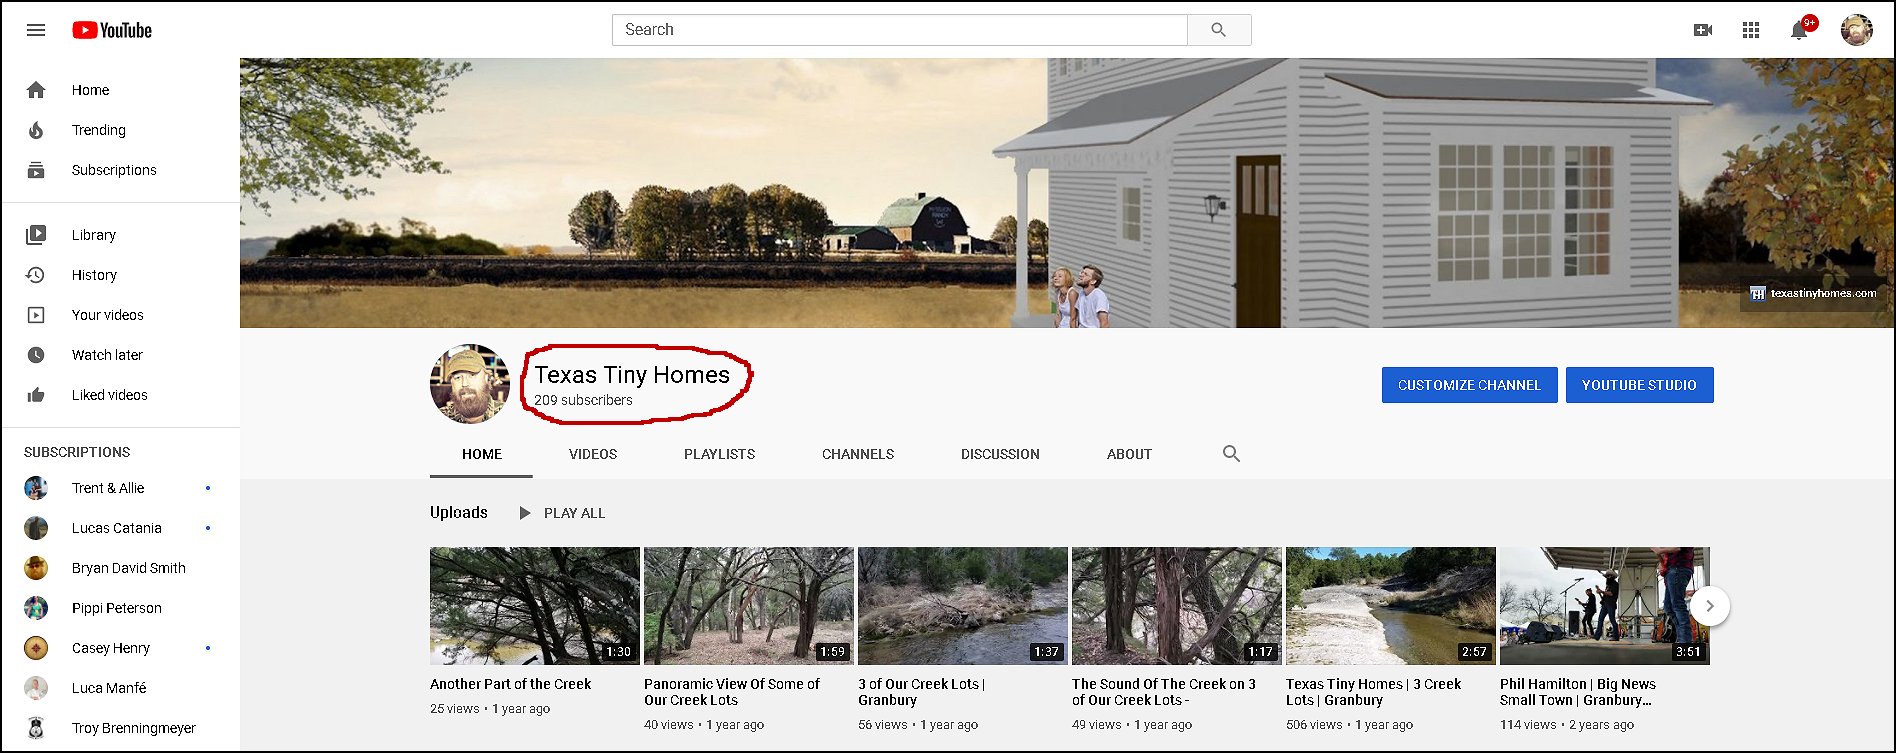
Task: Open the create video camera icon
Action: [1702, 30]
